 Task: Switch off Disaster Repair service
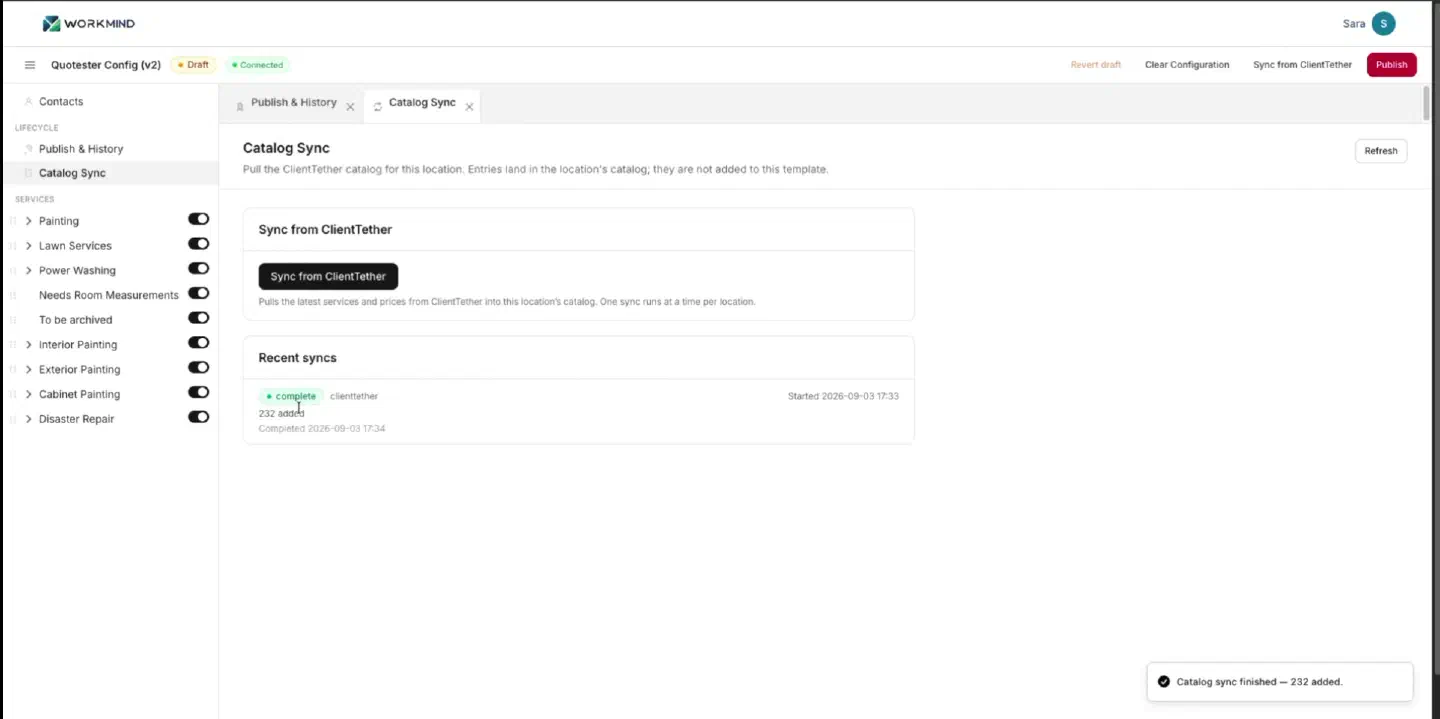point(199,417)
